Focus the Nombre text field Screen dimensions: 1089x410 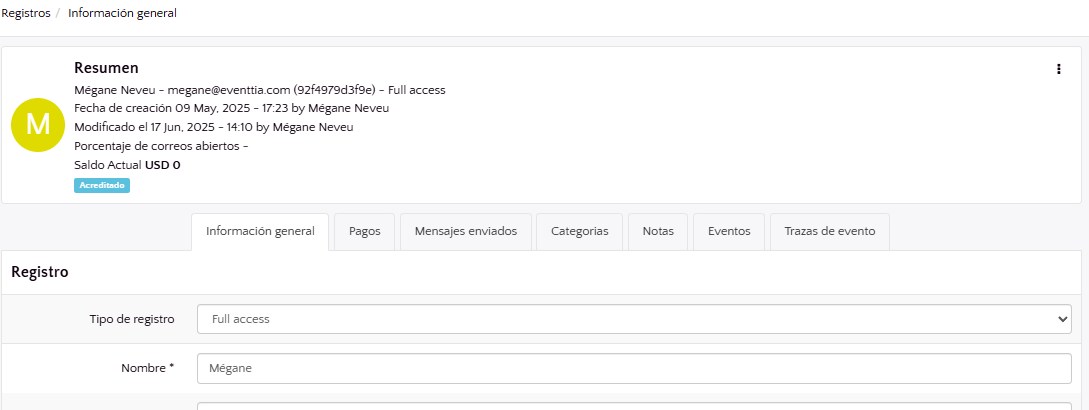click(634, 368)
